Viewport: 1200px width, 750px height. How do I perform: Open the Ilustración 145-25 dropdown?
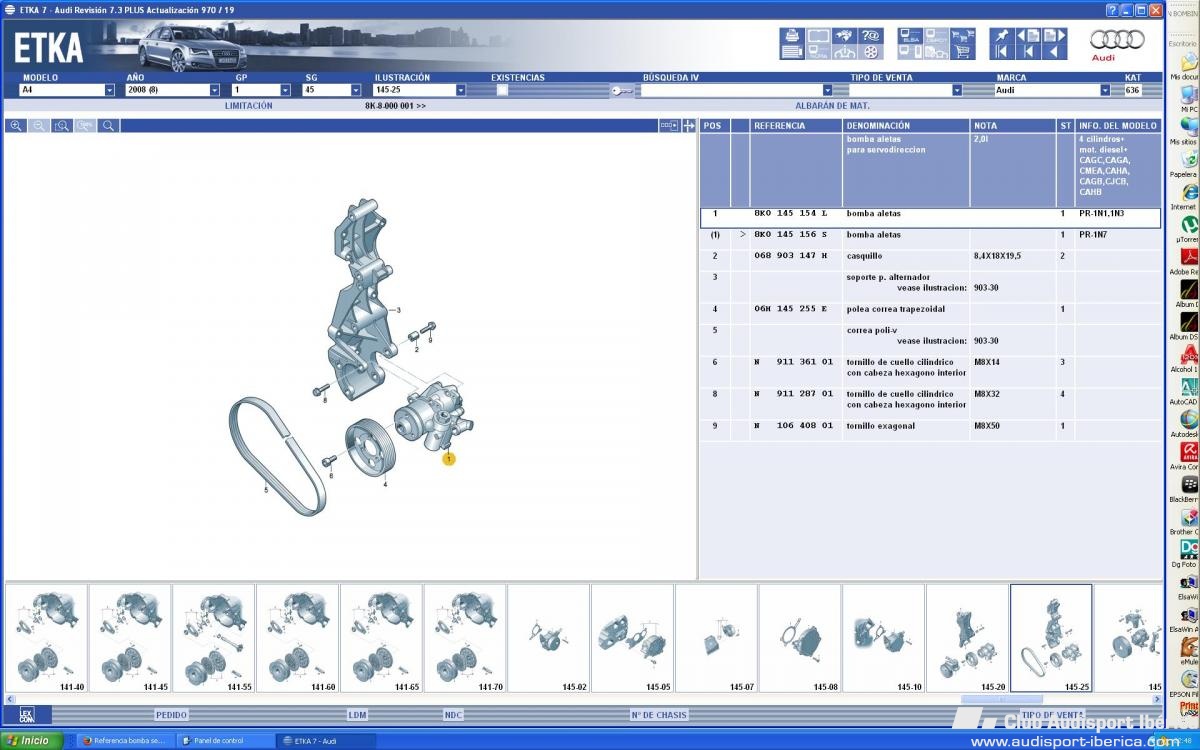[x=461, y=90]
